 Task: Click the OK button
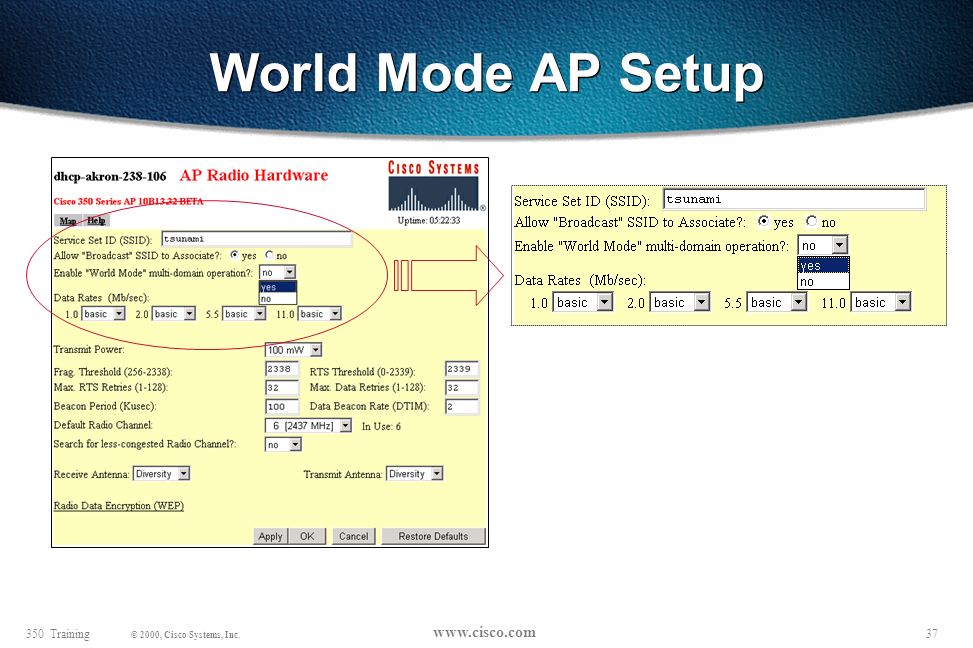(307, 536)
